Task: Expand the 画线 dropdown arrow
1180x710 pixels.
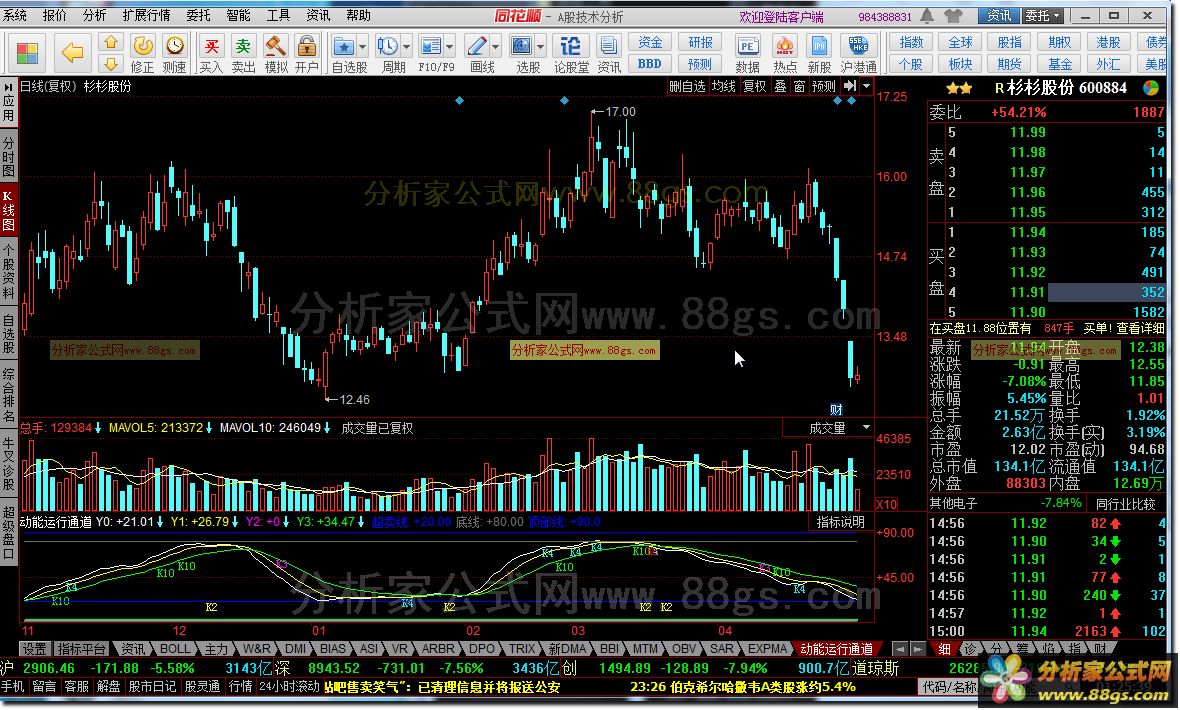Action: point(495,47)
